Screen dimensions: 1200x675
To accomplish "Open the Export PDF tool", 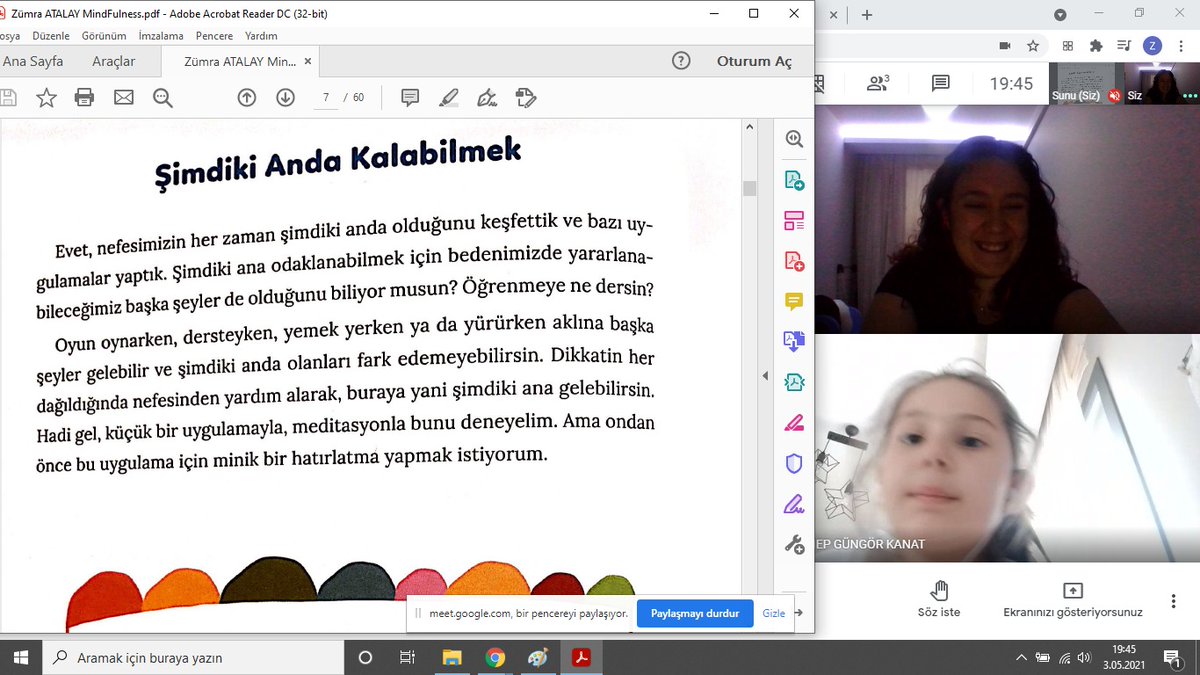I will click(794, 180).
